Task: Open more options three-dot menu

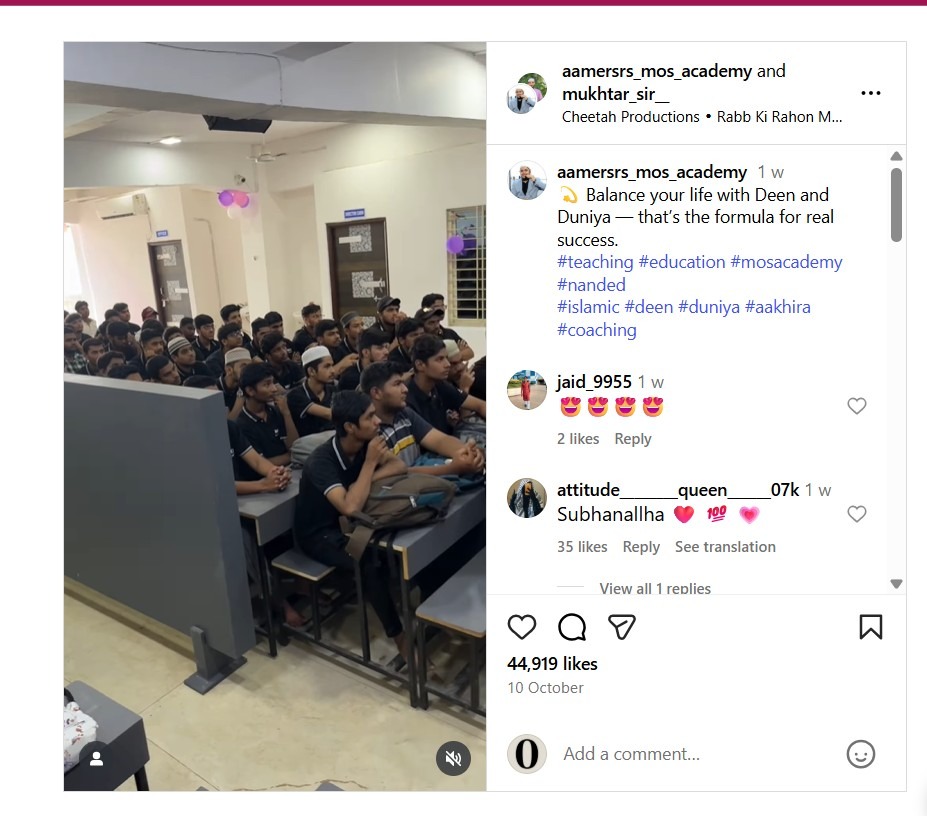Action: 870,93
